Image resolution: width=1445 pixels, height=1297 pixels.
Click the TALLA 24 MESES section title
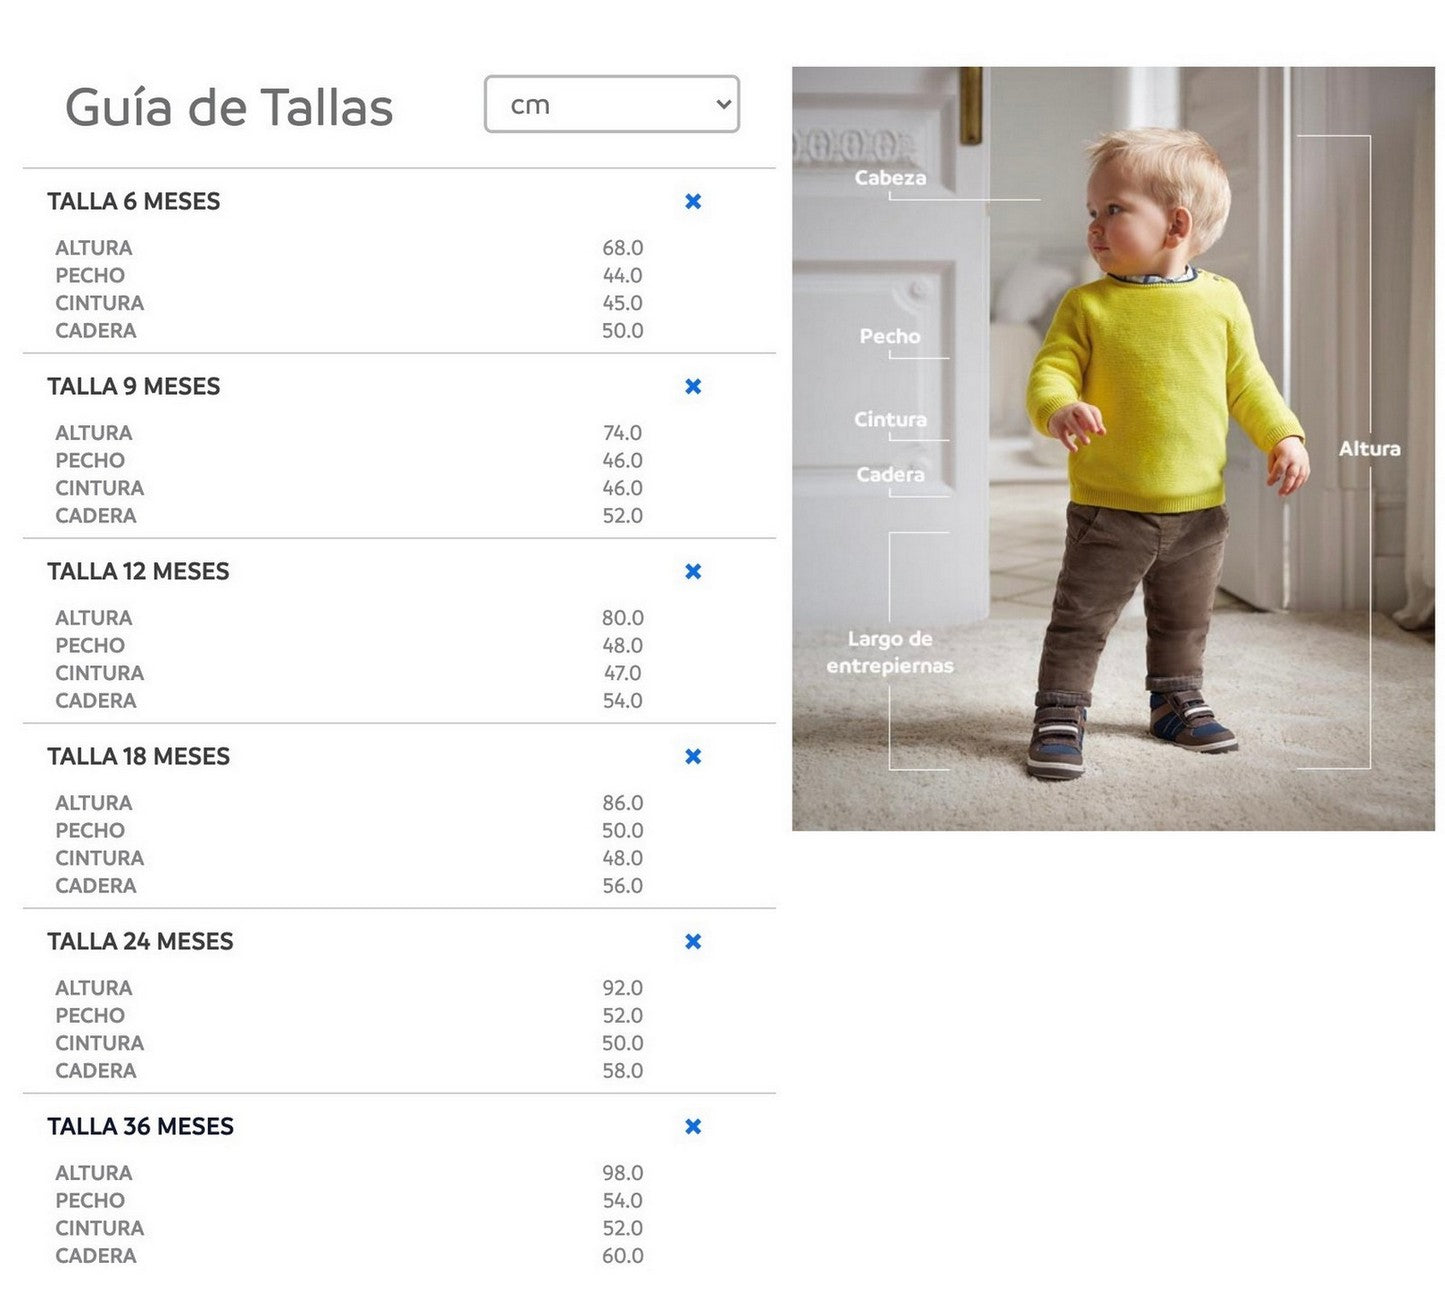pyautogui.click(x=140, y=942)
